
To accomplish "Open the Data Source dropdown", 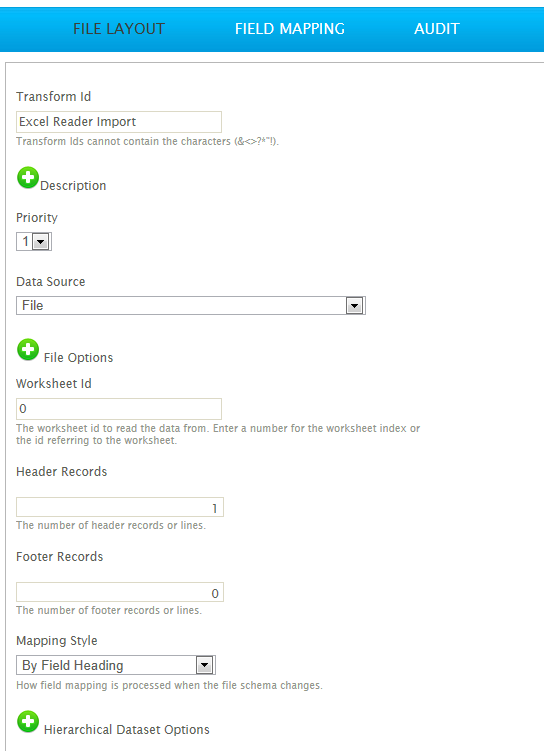I will (x=354, y=306).
